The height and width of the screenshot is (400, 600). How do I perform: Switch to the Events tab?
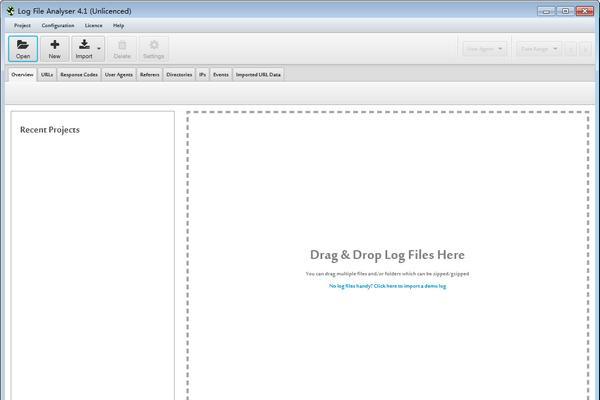click(x=221, y=75)
